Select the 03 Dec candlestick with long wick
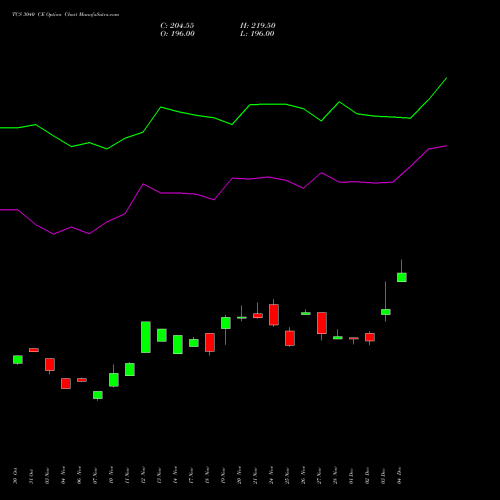 point(386,312)
